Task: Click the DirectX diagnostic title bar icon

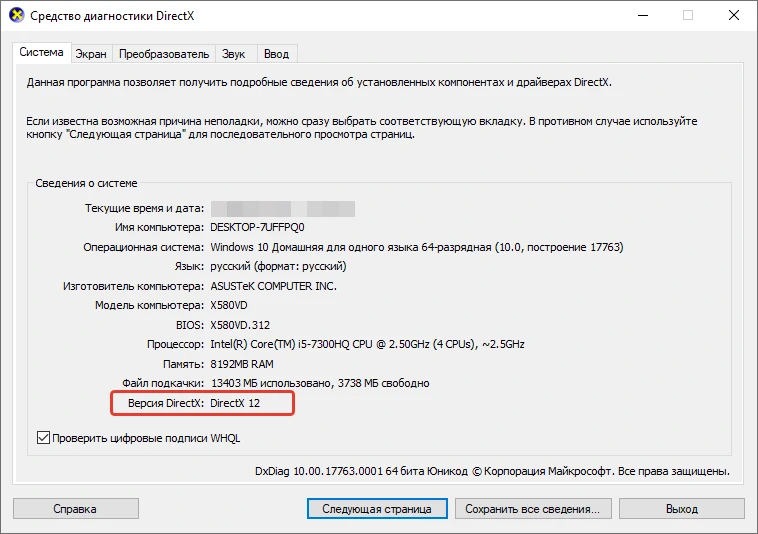Action: [x=17, y=15]
